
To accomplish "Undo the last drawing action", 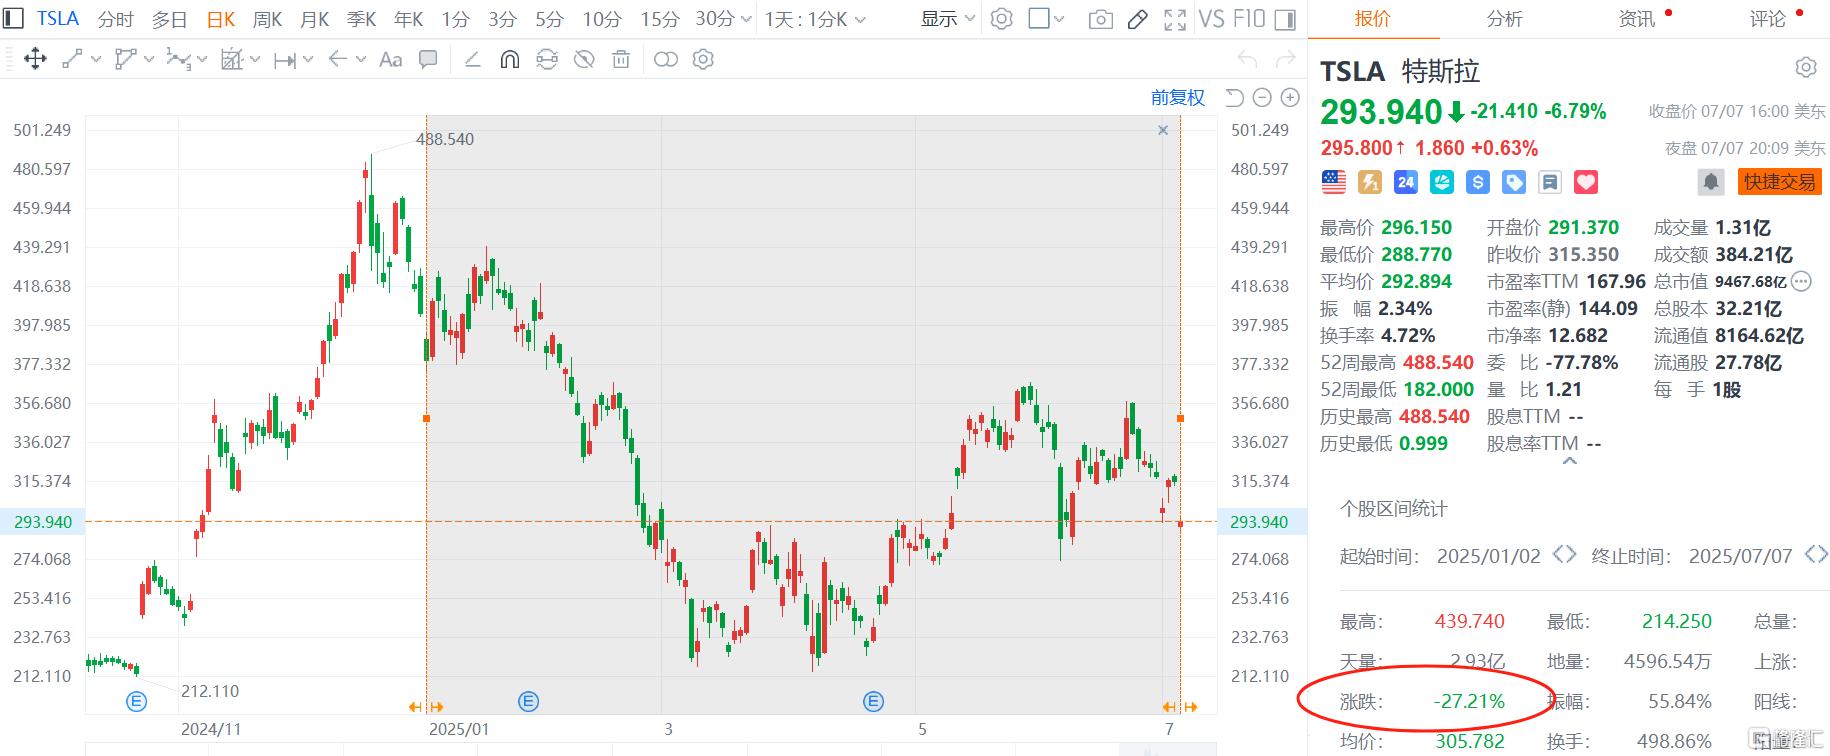I will [x=1247, y=60].
